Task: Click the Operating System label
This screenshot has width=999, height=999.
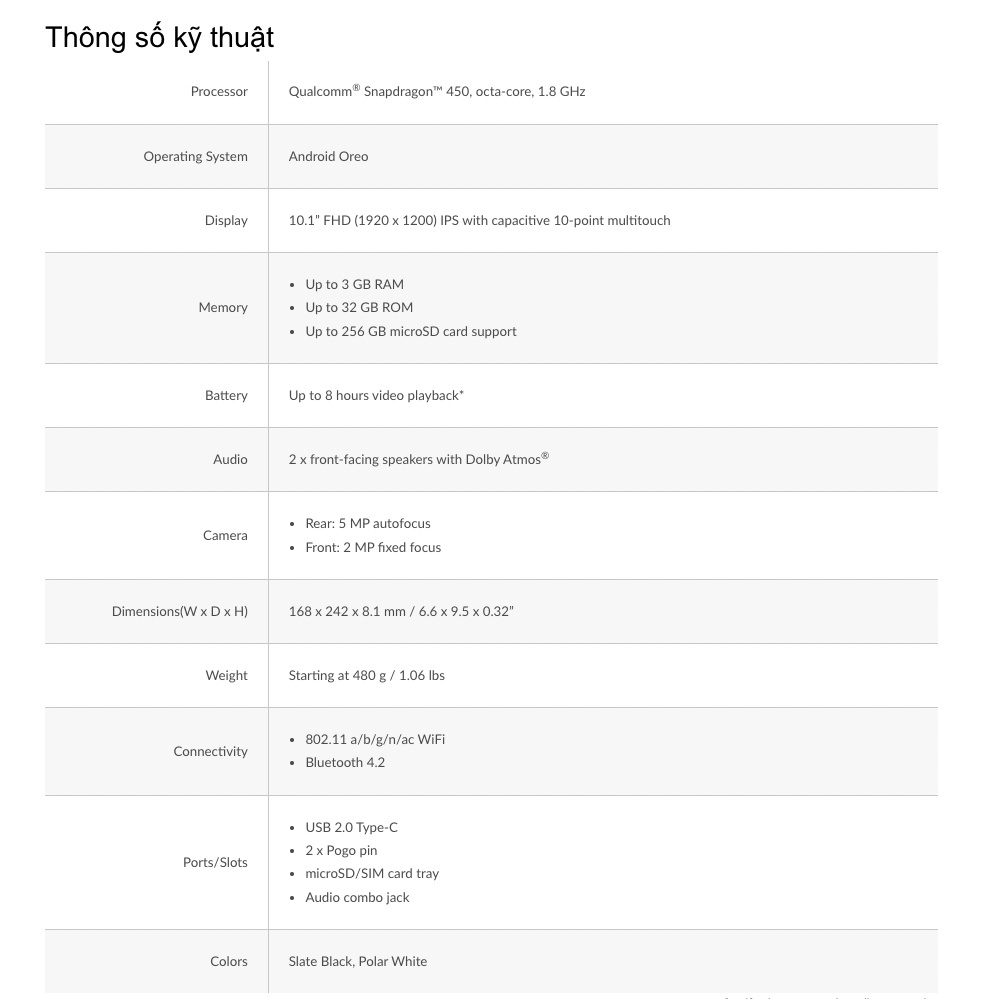Action: tap(195, 157)
